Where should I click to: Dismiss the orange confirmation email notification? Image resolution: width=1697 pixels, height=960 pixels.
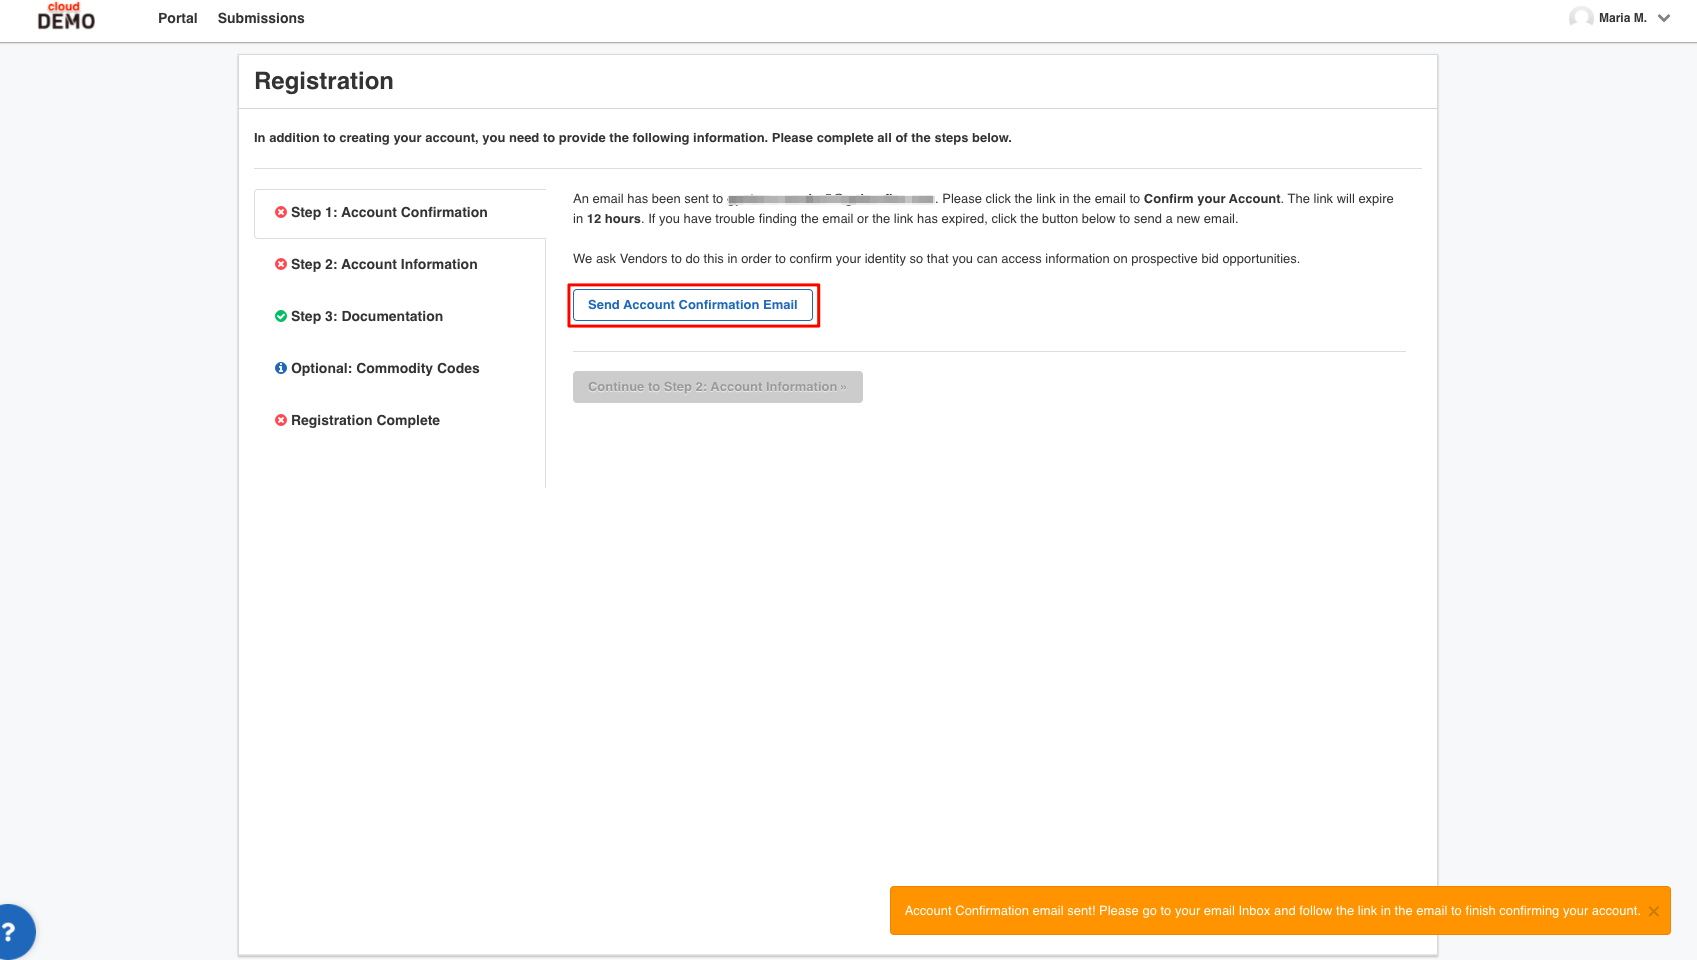(1654, 911)
